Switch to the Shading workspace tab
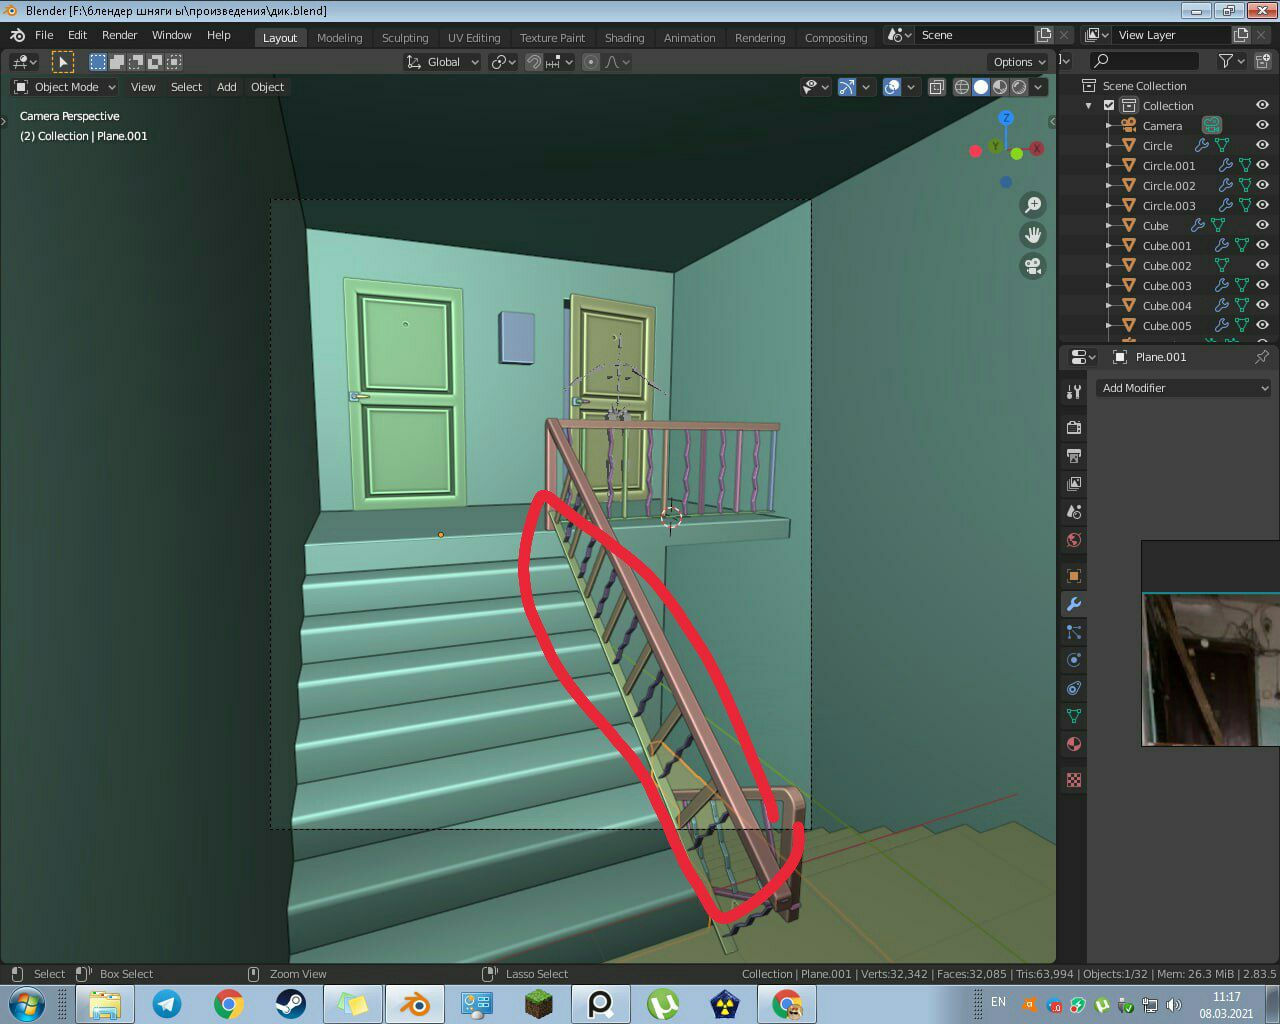1280x1024 pixels. click(x=624, y=38)
